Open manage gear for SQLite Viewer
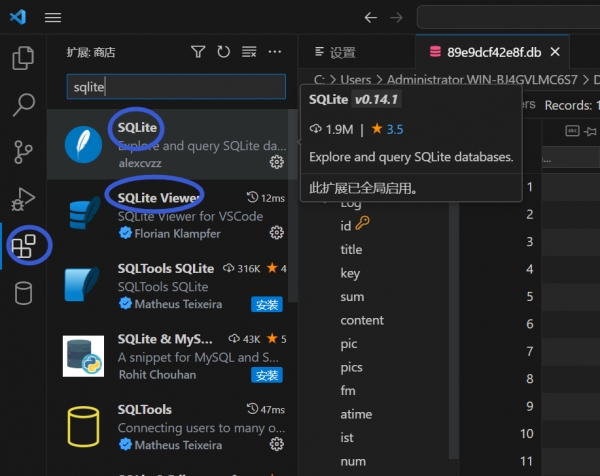600x476 pixels. click(x=277, y=232)
